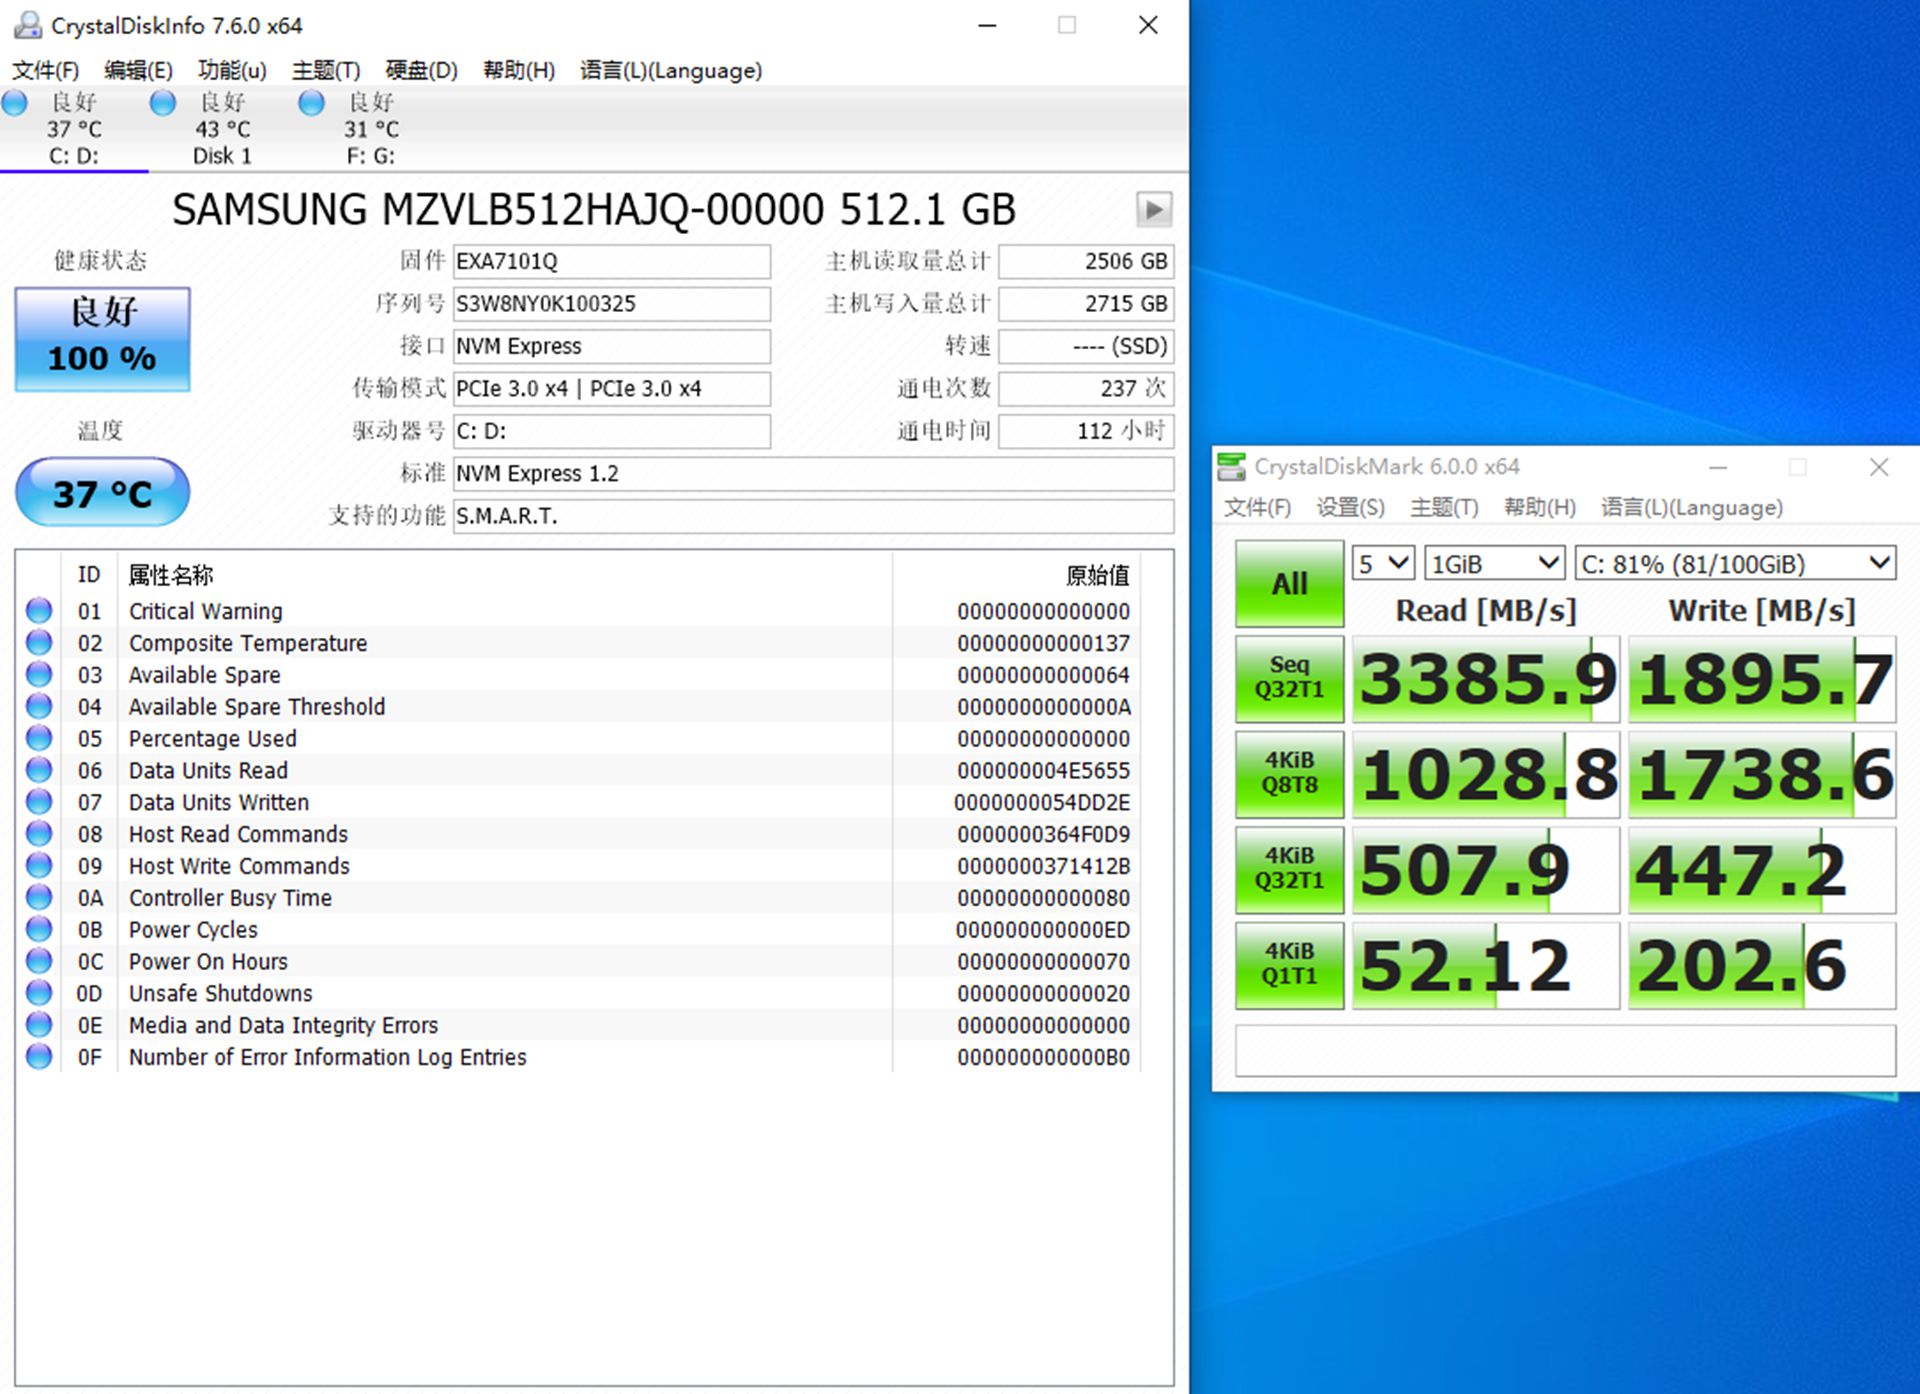Open the test size dropdown showing 1GiB
Viewport: 1920px width, 1394px height.
(x=1492, y=563)
